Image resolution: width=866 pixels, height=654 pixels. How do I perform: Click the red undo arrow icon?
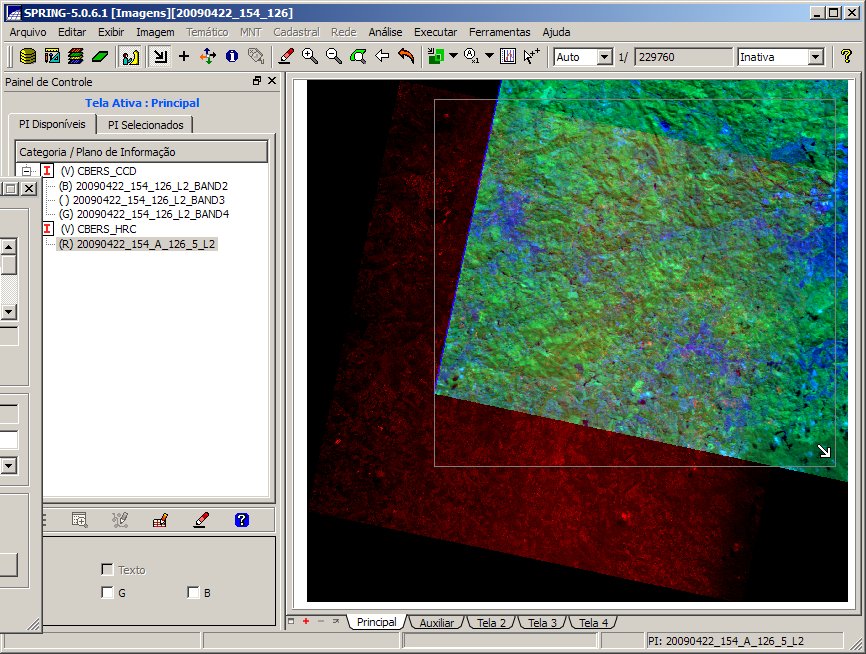(x=406, y=57)
